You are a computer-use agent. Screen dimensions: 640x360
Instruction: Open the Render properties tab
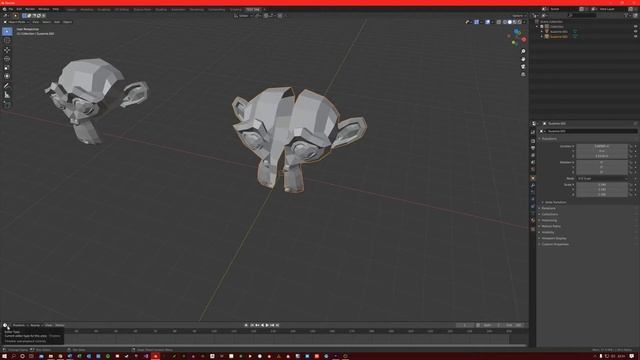(x=533, y=141)
